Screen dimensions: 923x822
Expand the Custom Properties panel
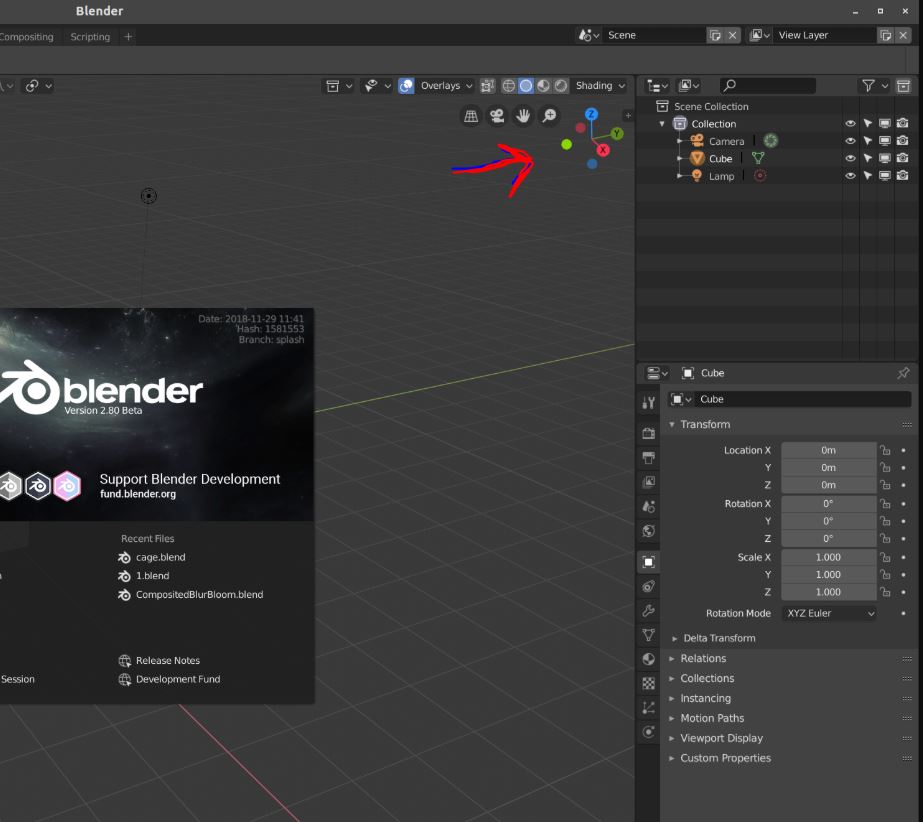725,758
